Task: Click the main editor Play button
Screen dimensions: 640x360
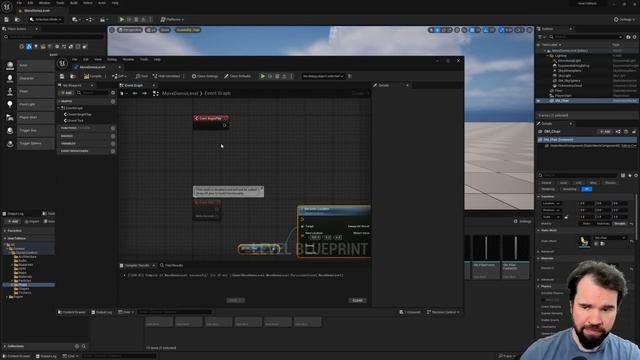Action: click(122, 19)
